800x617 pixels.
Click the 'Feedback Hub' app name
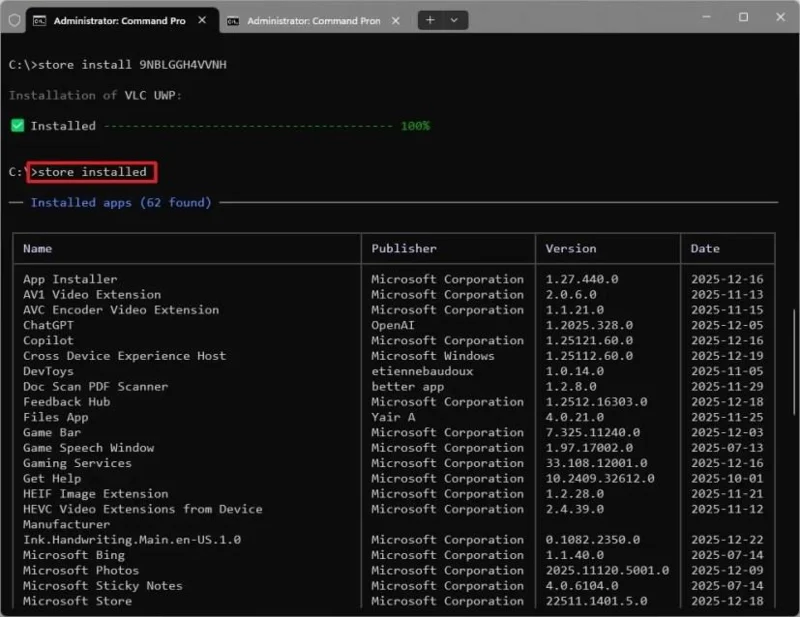pos(66,402)
